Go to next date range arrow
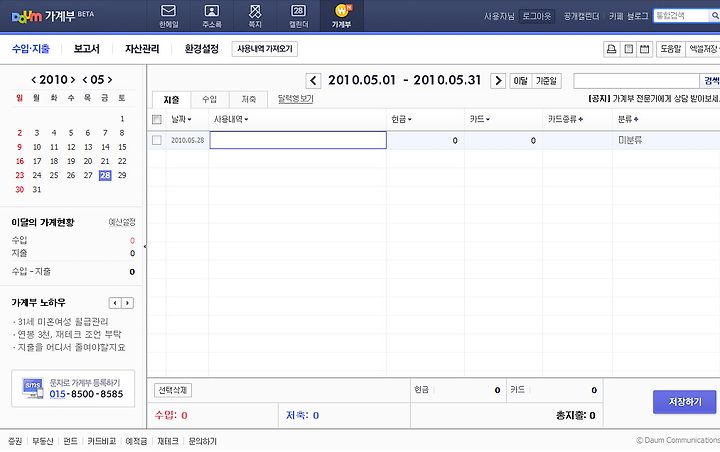This screenshot has height=452, width=720. (x=498, y=81)
